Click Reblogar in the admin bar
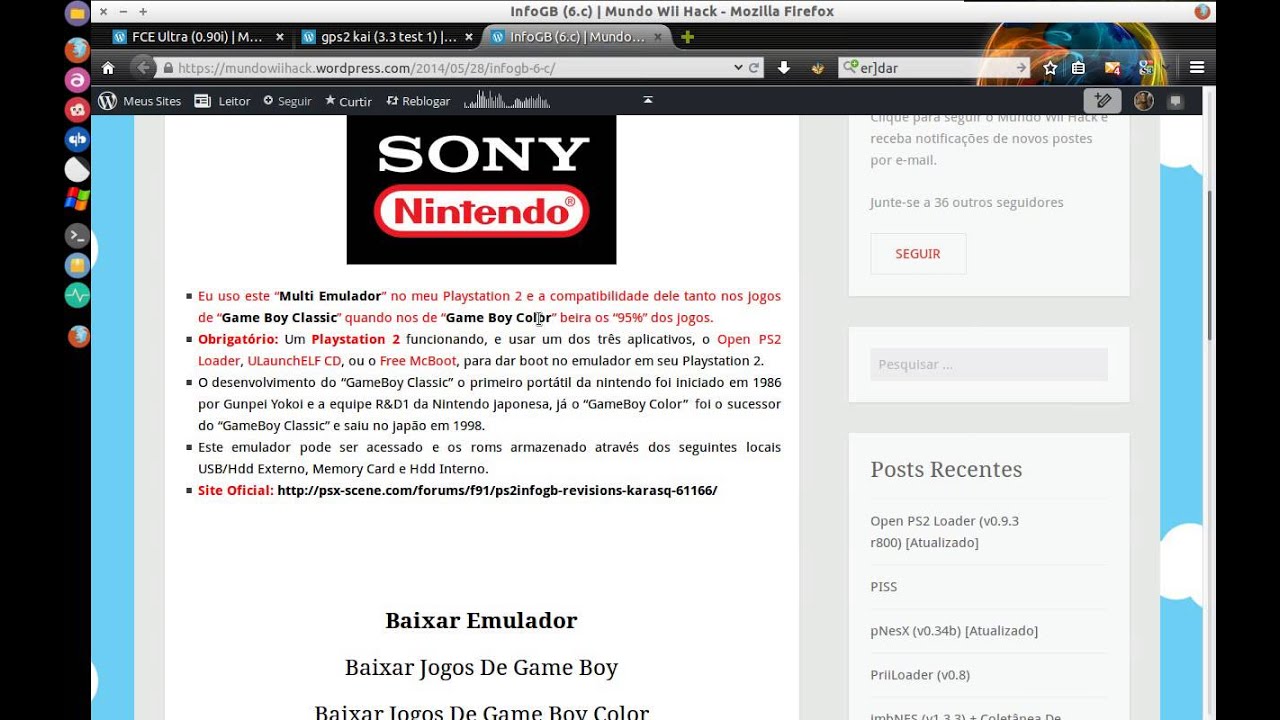 coord(418,101)
